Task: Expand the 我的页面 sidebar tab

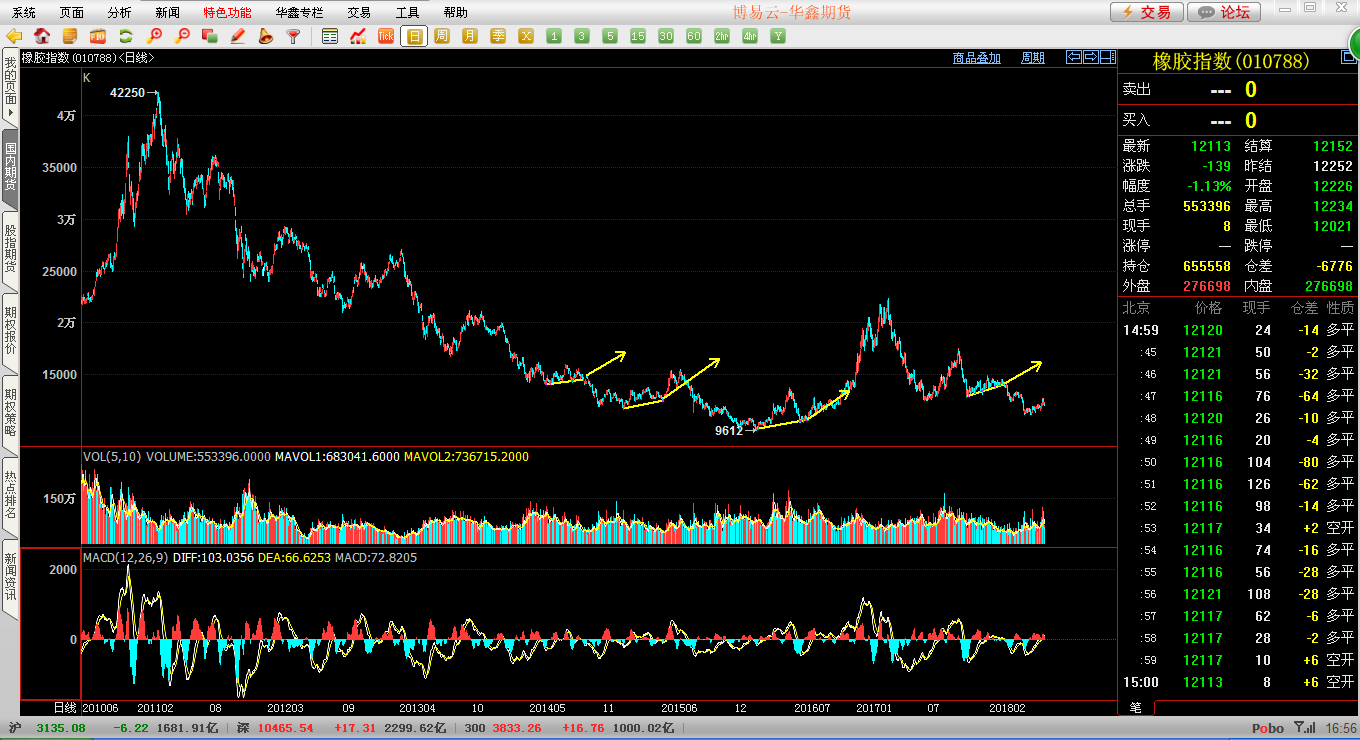Action: (10, 88)
